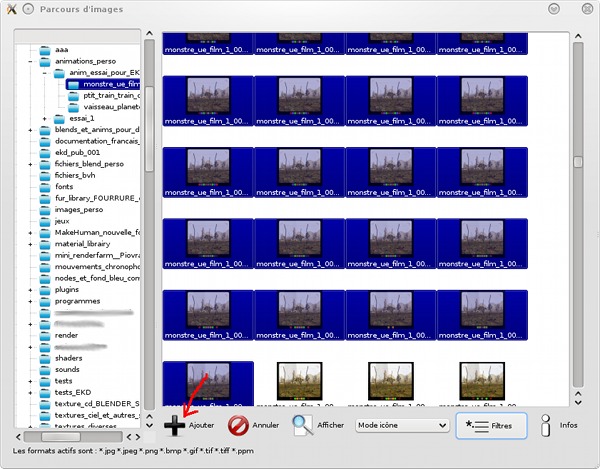Select the monstre_ue_film folder
Viewport: 600px width, 469px height.
[103, 84]
